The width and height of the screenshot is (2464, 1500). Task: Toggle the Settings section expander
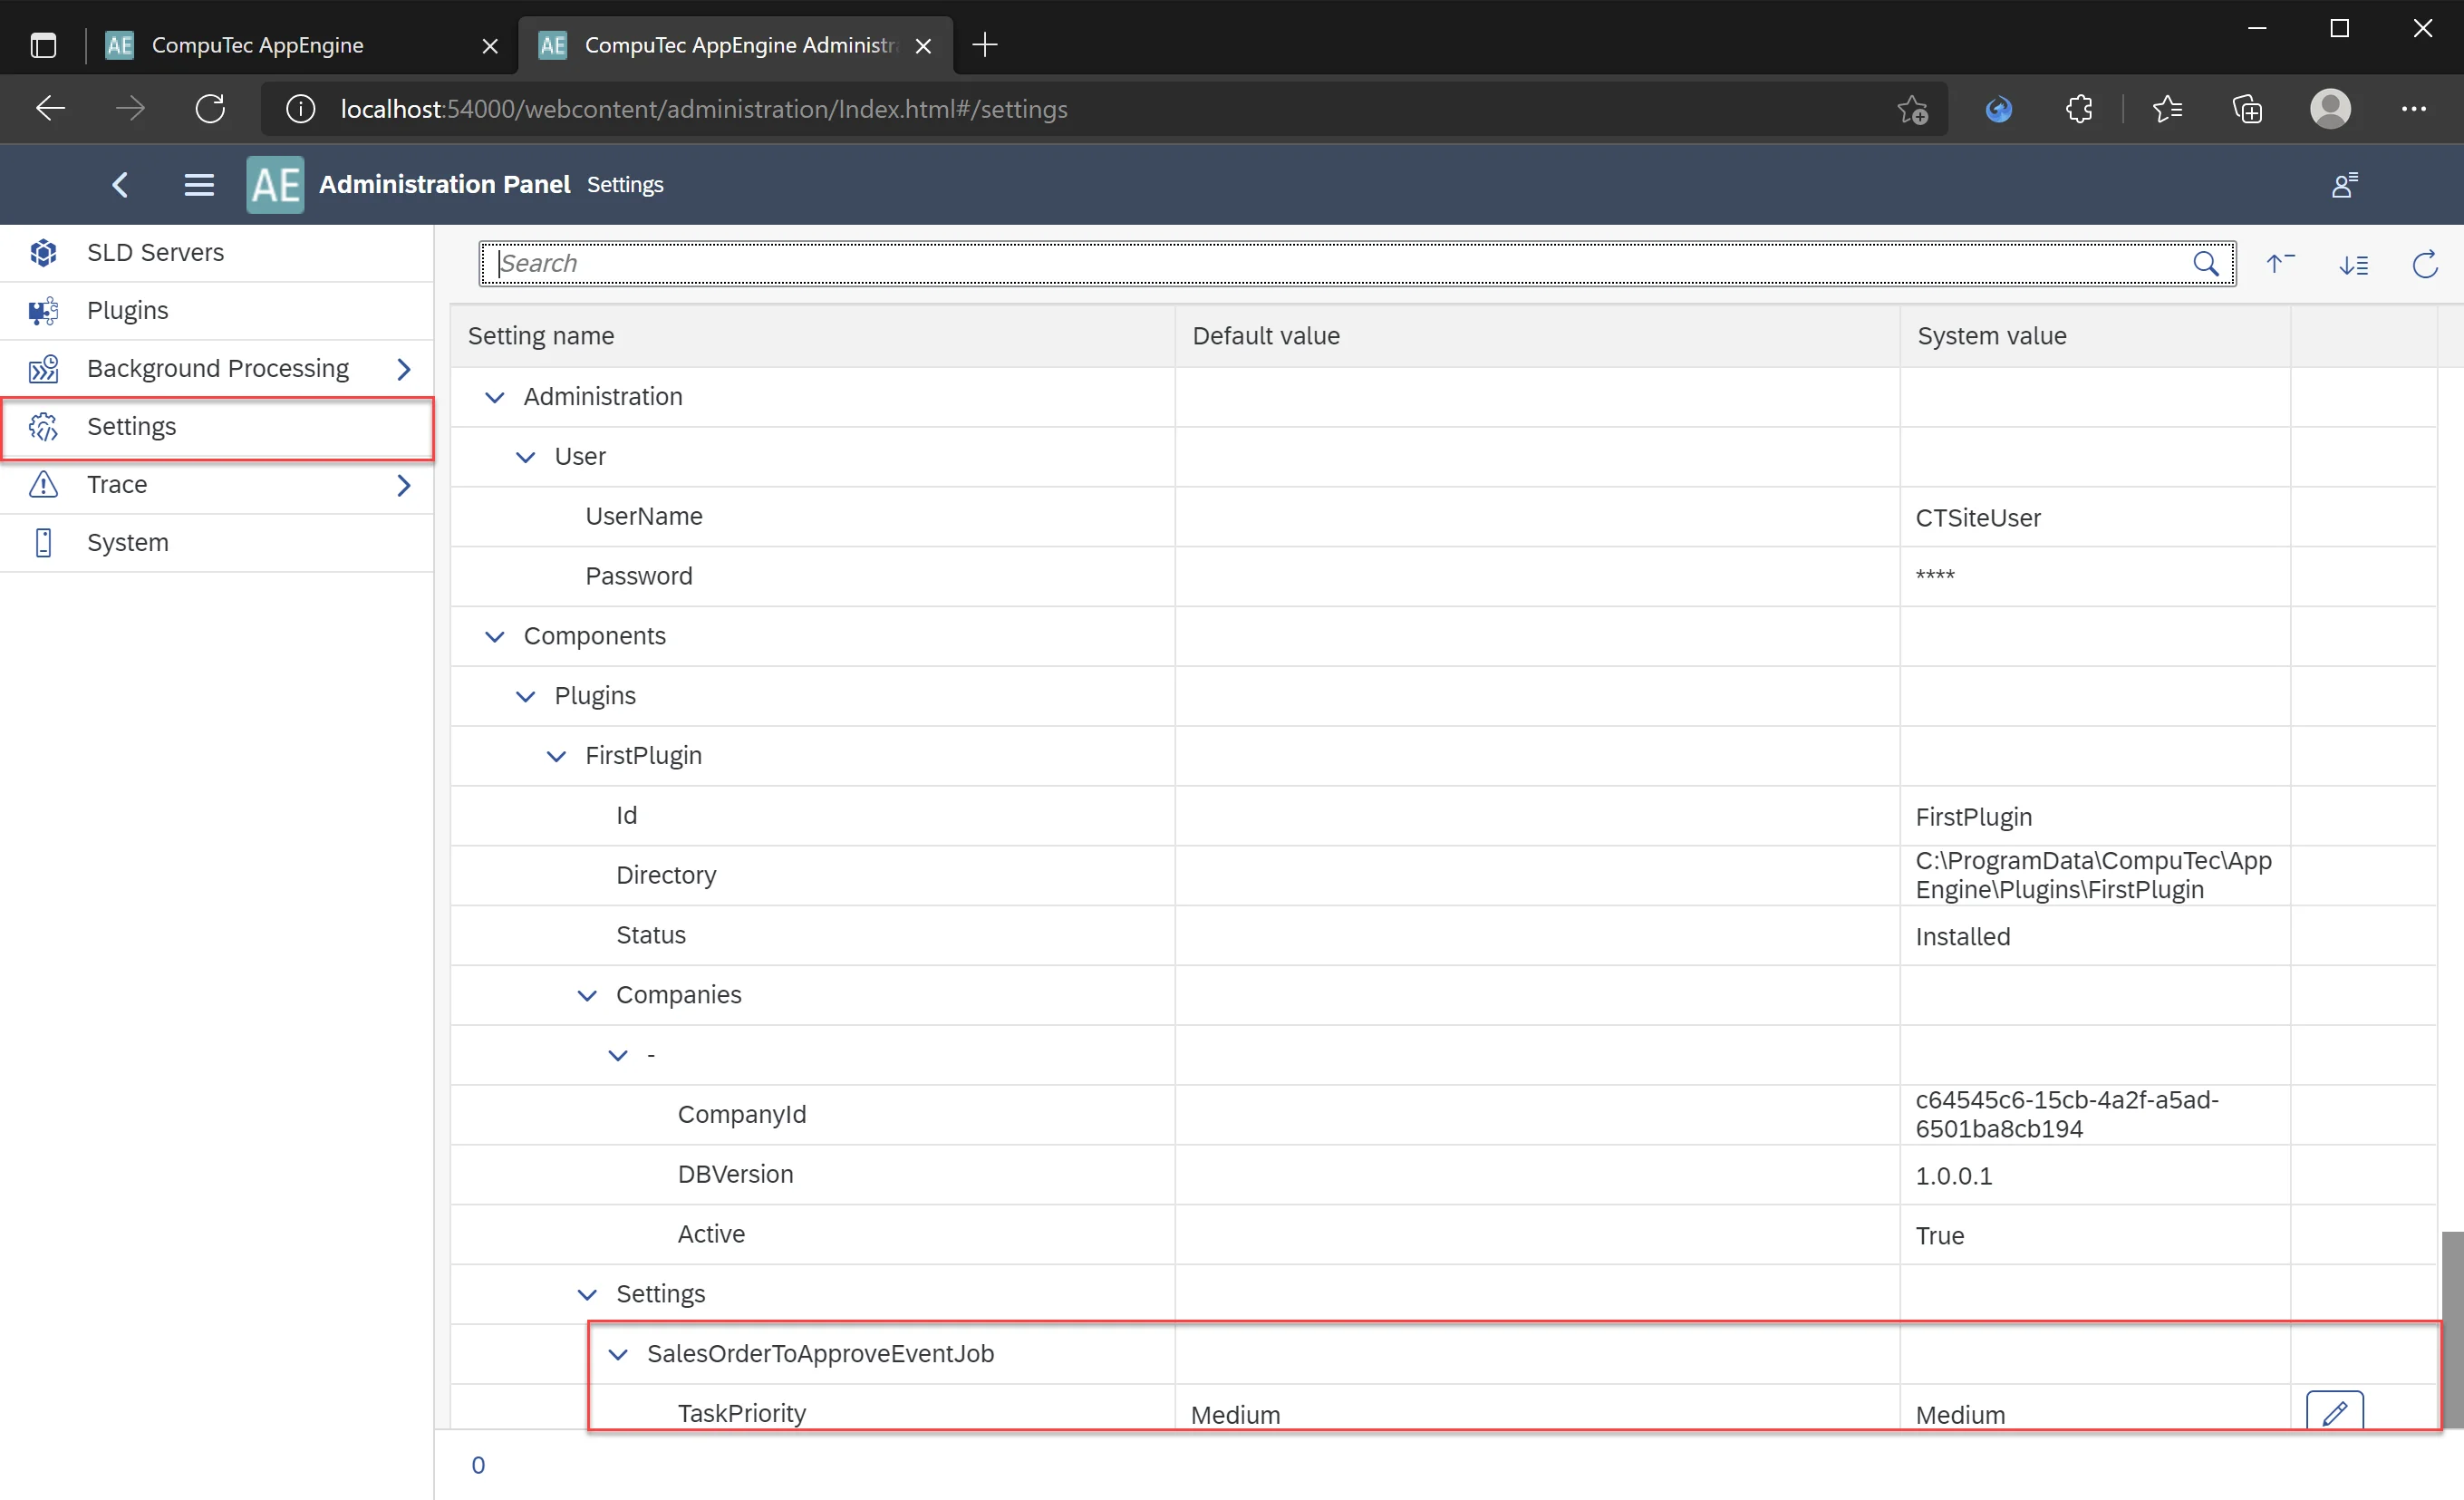pyautogui.click(x=588, y=1294)
